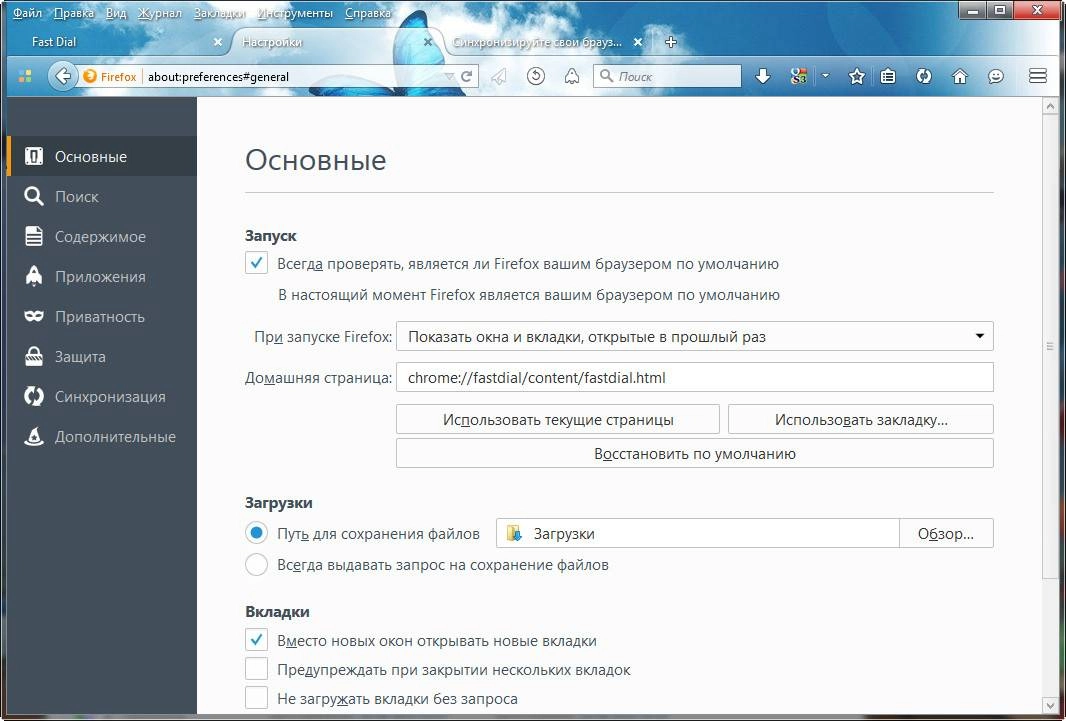
Task: Reload the page with refresh icon
Action: 466,76
